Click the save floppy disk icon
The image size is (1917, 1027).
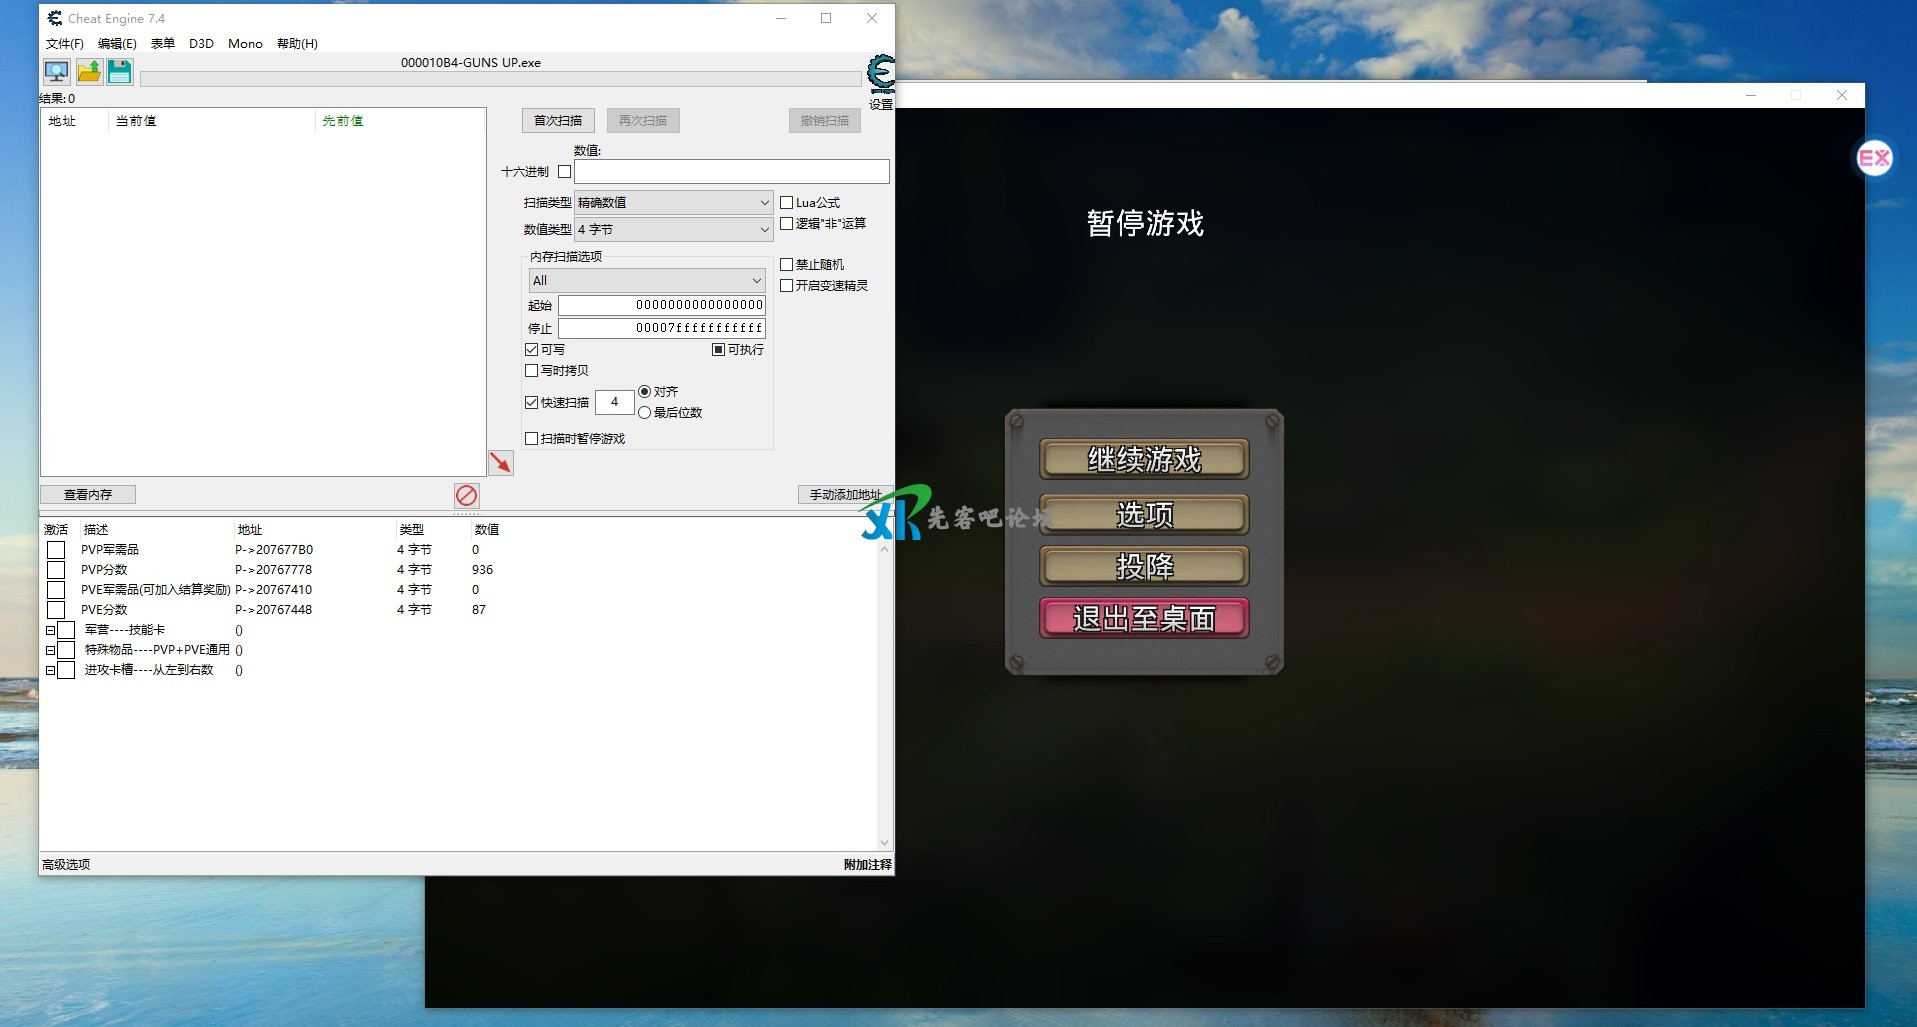tap(120, 72)
